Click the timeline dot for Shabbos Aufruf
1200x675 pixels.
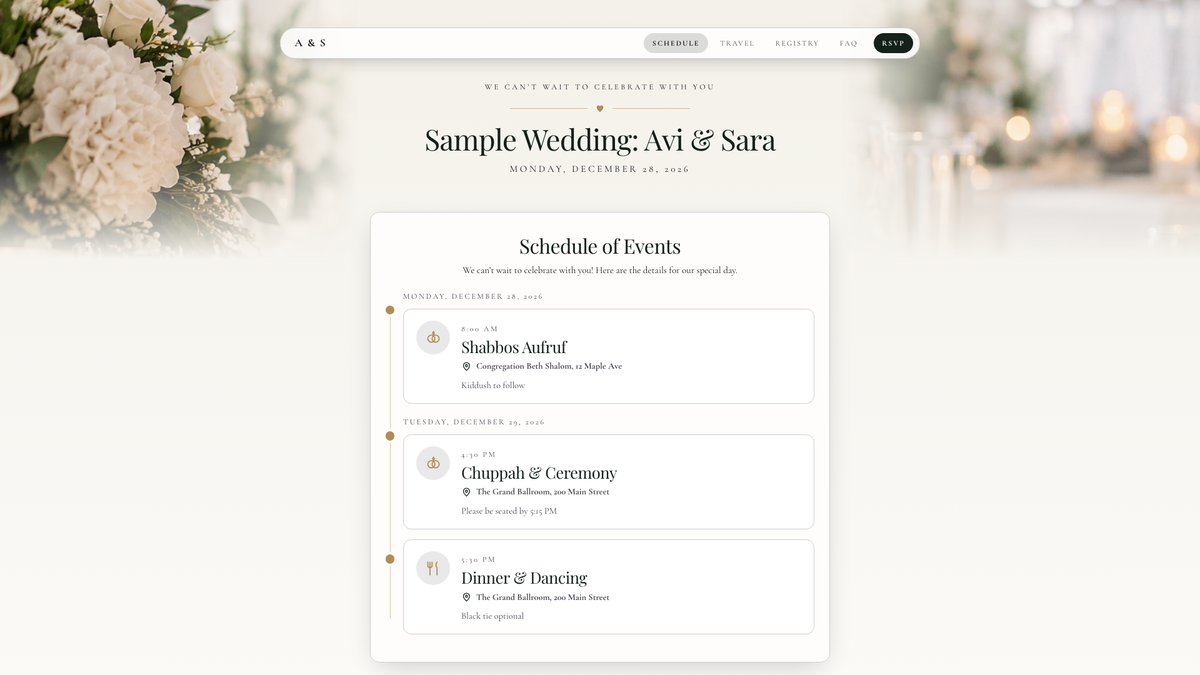pyautogui.click(x=390, y=310)
